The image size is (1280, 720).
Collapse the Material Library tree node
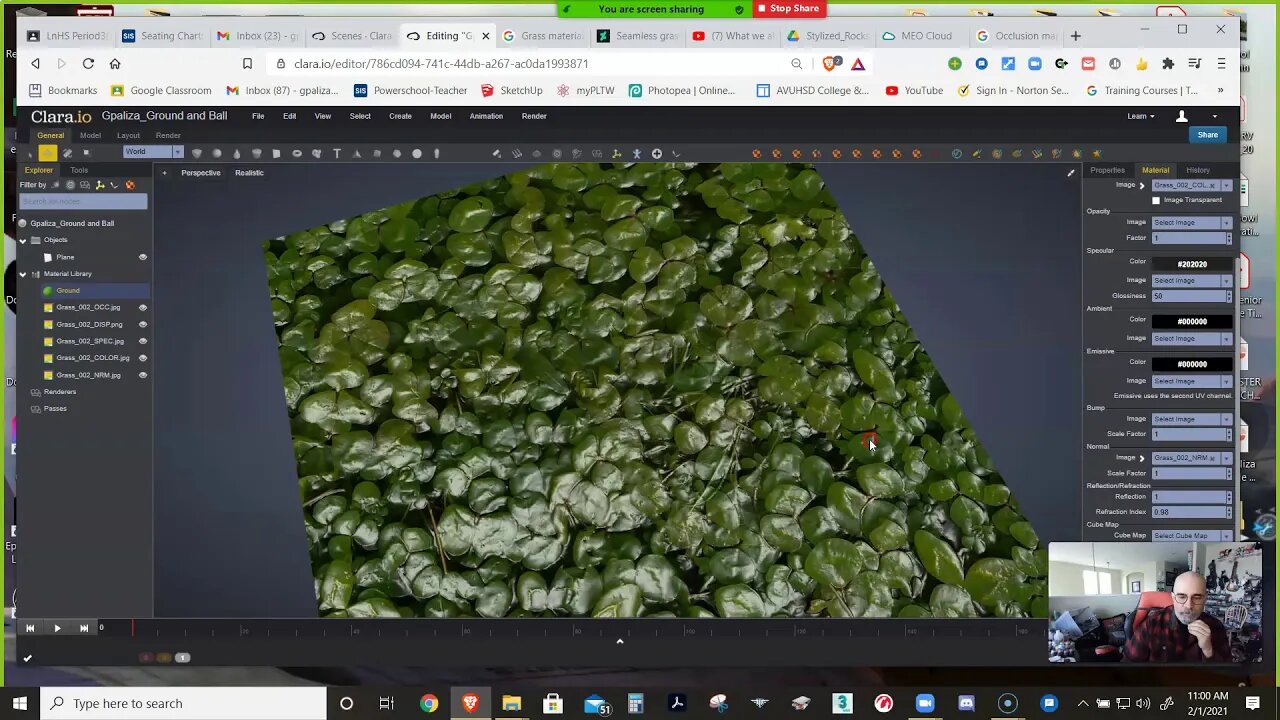[23, 274]
